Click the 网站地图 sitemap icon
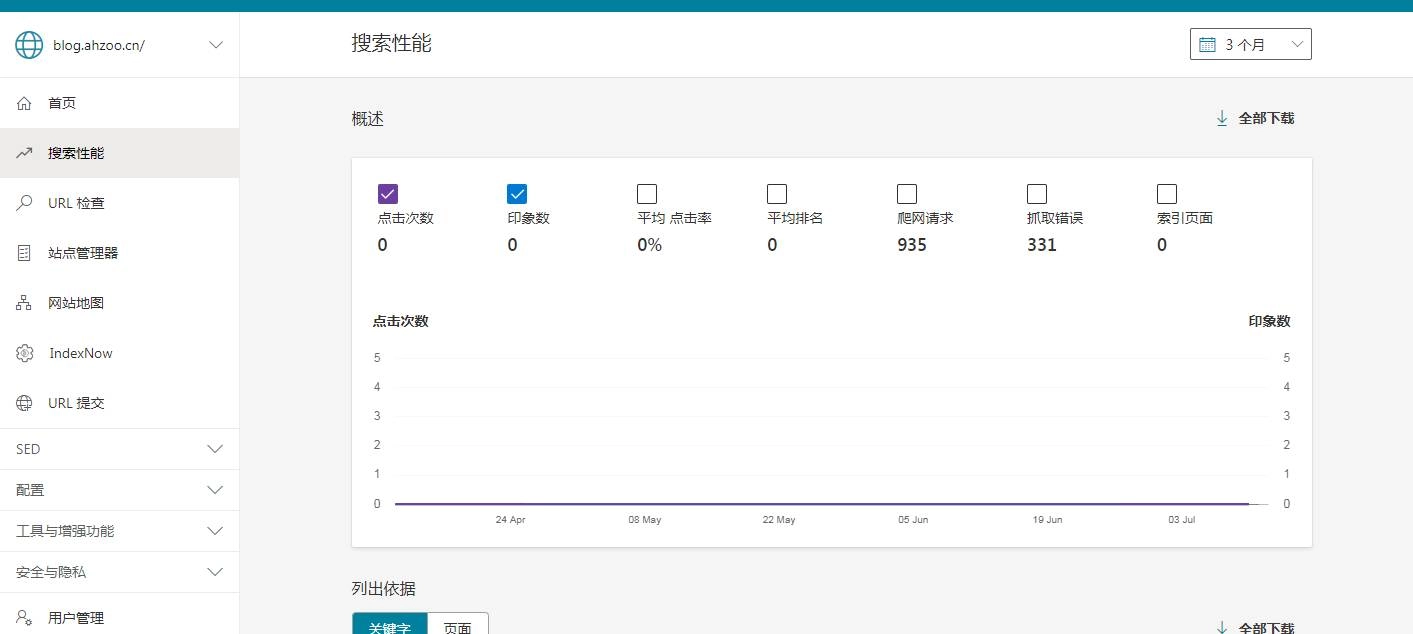 coord(25,303)
